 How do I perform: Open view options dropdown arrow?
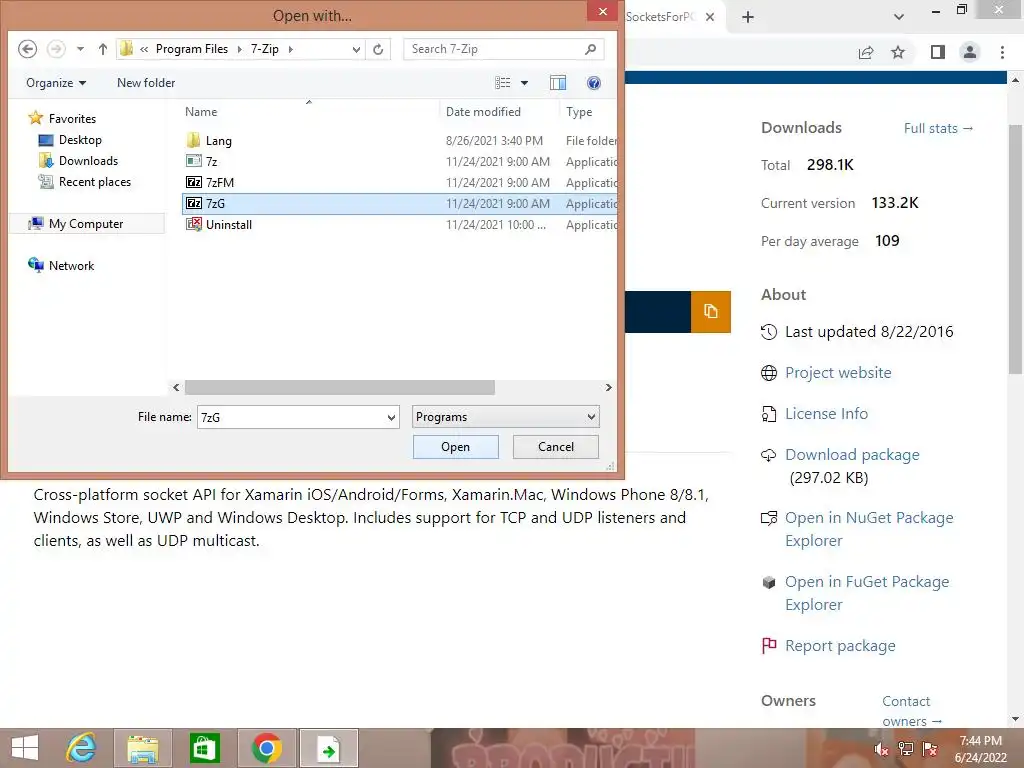pos(524,83)
